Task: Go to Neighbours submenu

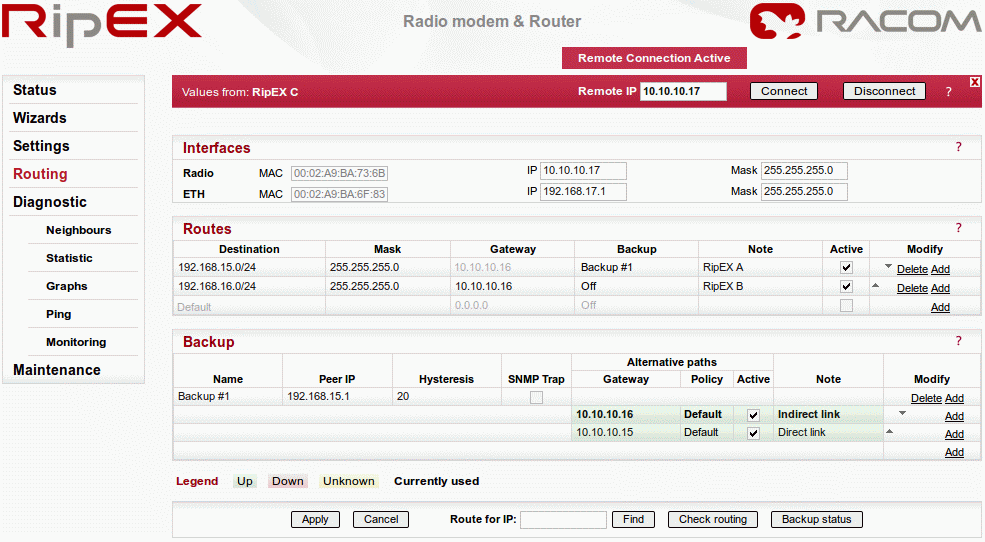Action: 79,230
